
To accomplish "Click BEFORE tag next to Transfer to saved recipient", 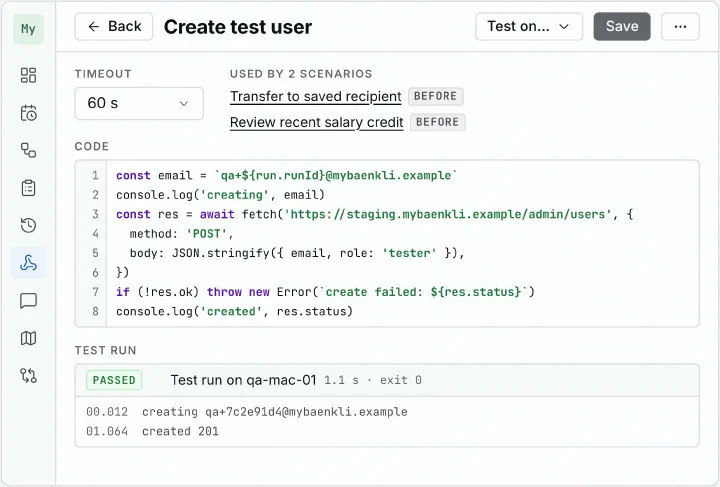I will tap(435, 96).
